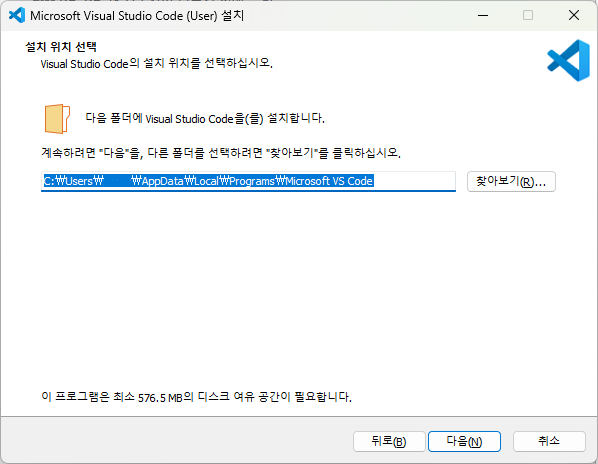Go back with the 뒤로(B) button
This screenshot has width=598, height=464.
pyautogui.click(x=389, y=442)
